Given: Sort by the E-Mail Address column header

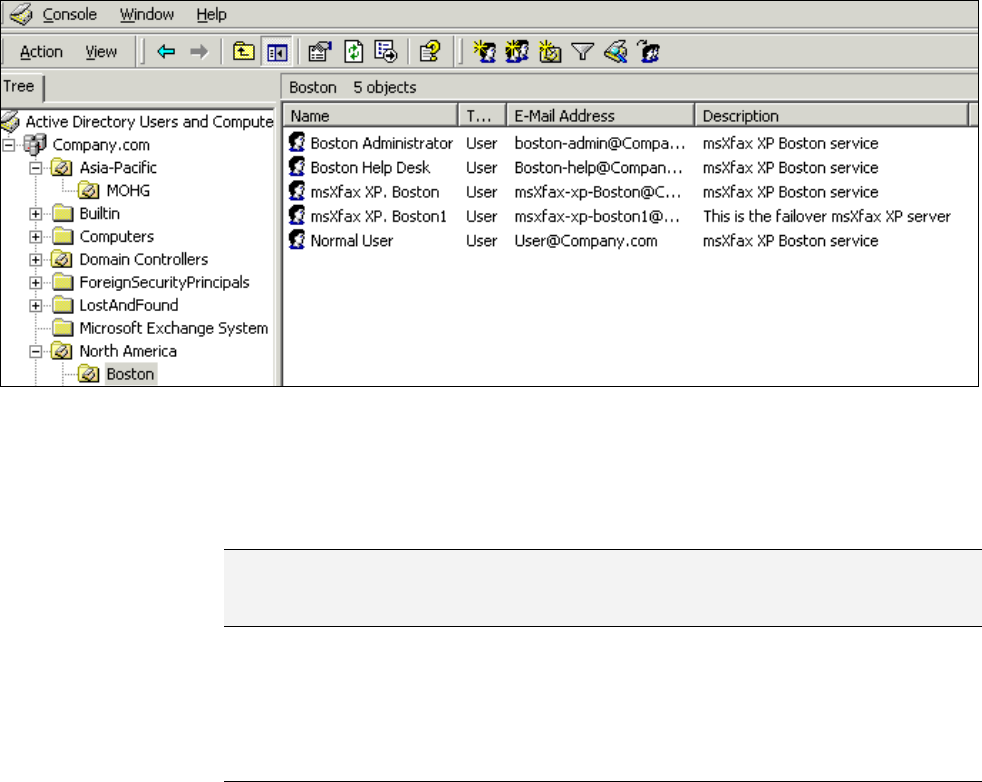Looking at the screenshot, I should click(601, 116).
